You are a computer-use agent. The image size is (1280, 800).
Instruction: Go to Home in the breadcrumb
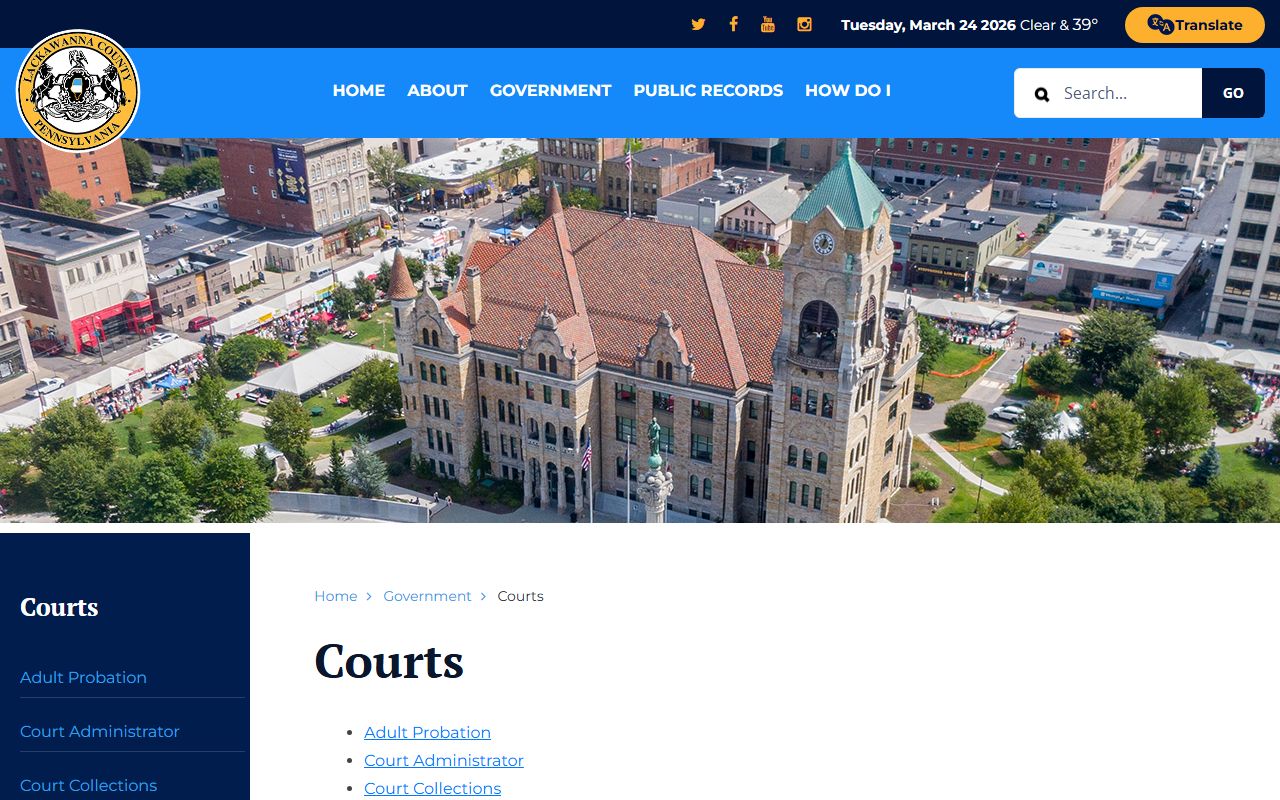pyautogui.click(x=335, y=596)
